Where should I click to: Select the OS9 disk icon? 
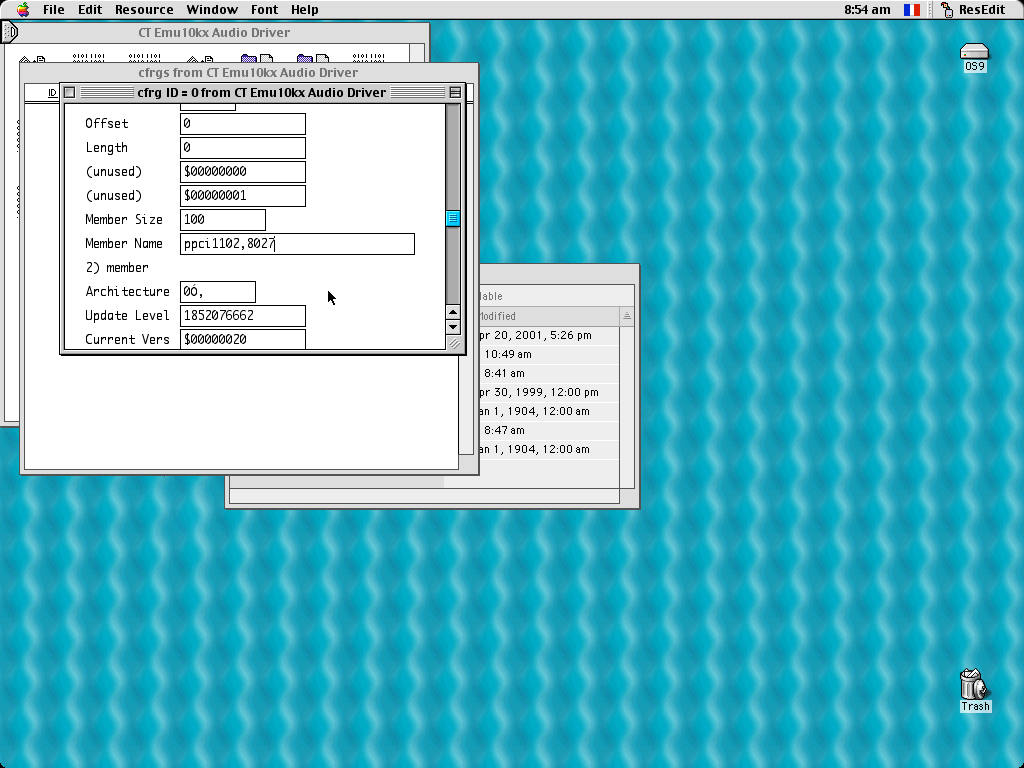pyautogui.click(x=974, y=57)
